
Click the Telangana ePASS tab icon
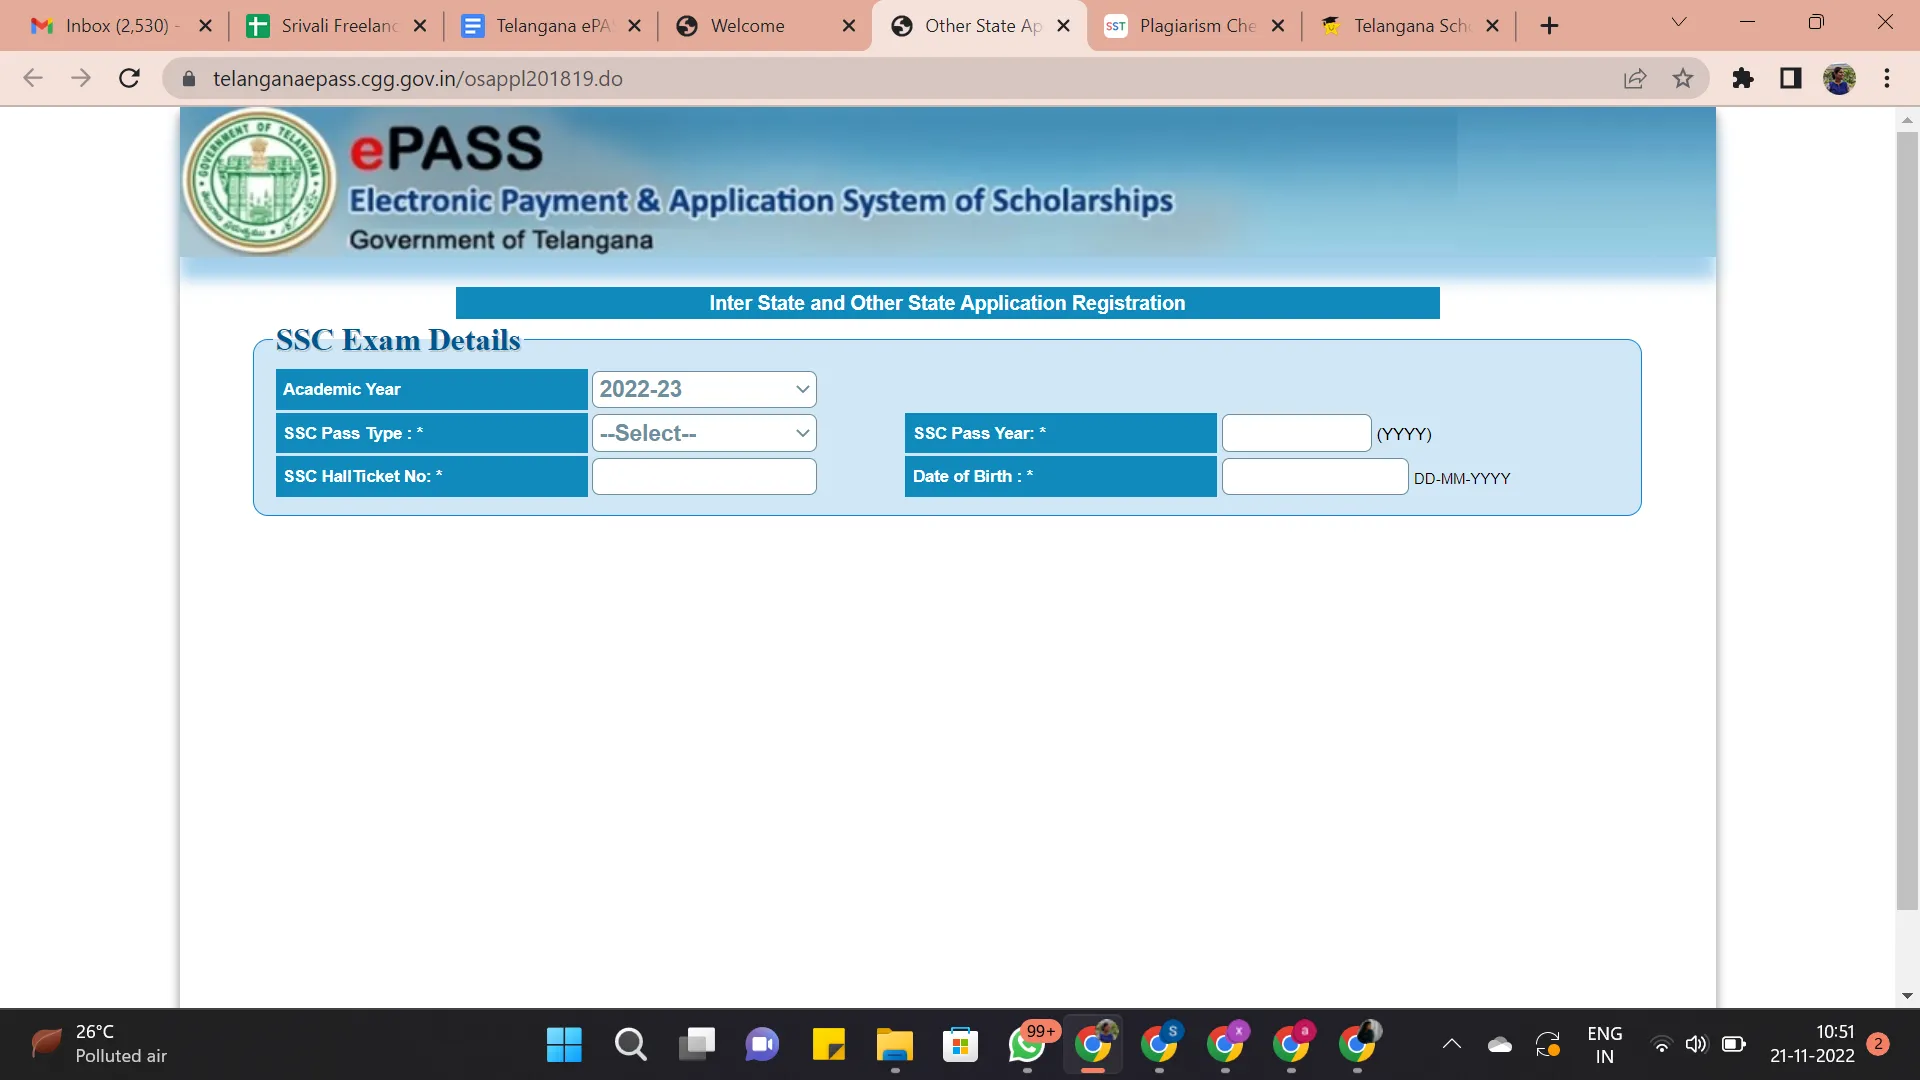pos(471,26)
